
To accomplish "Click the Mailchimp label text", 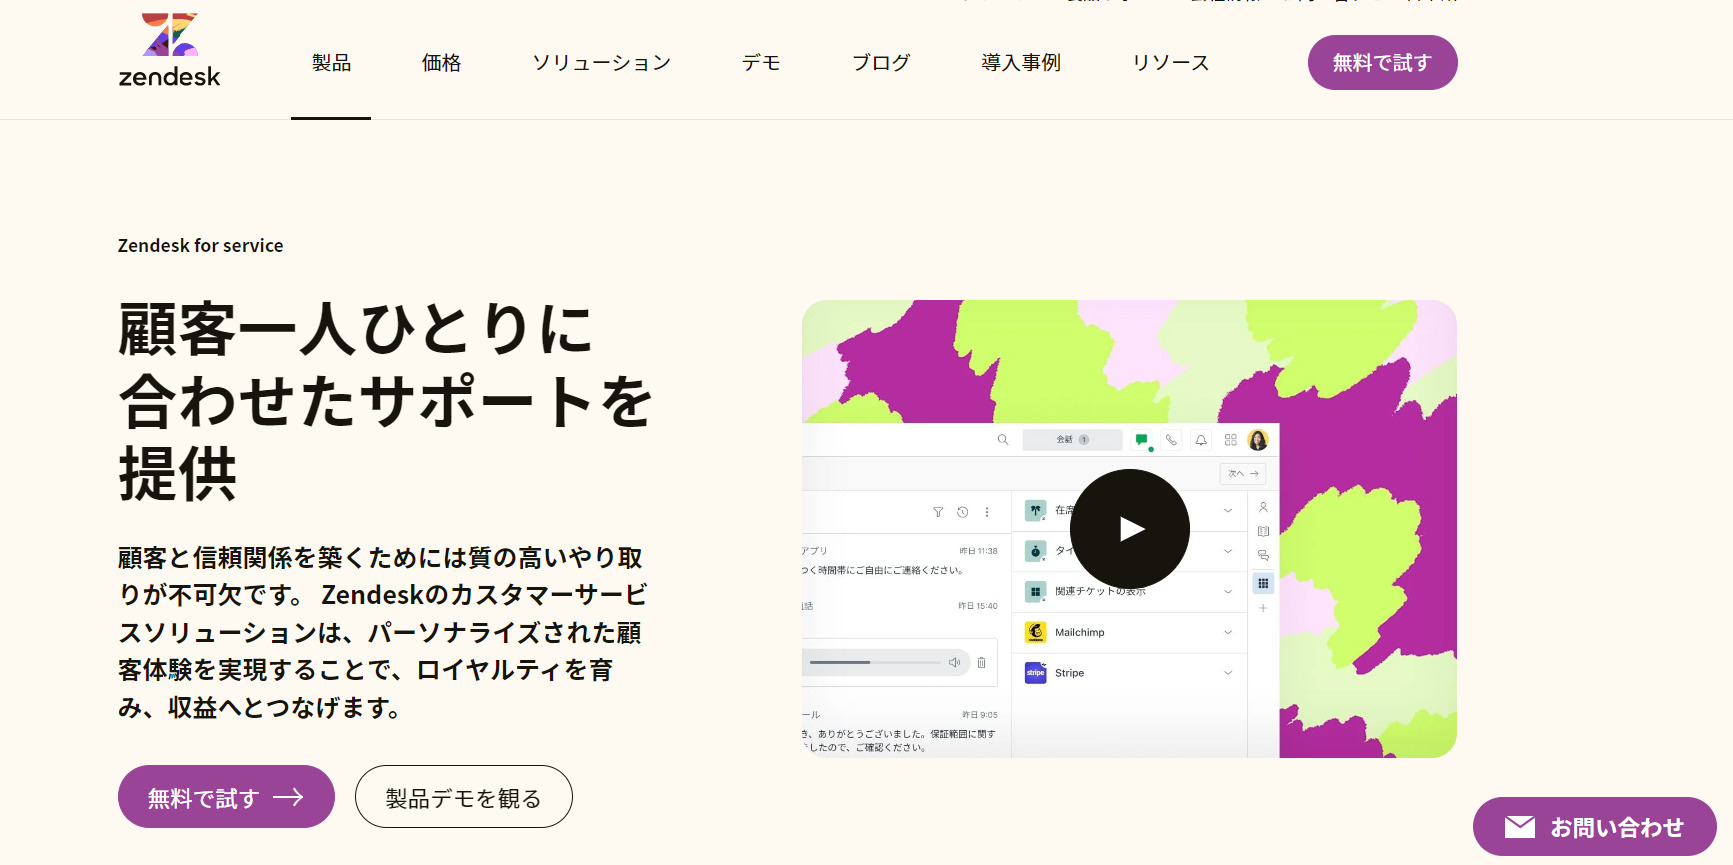I will click(x=1080, y=632).
